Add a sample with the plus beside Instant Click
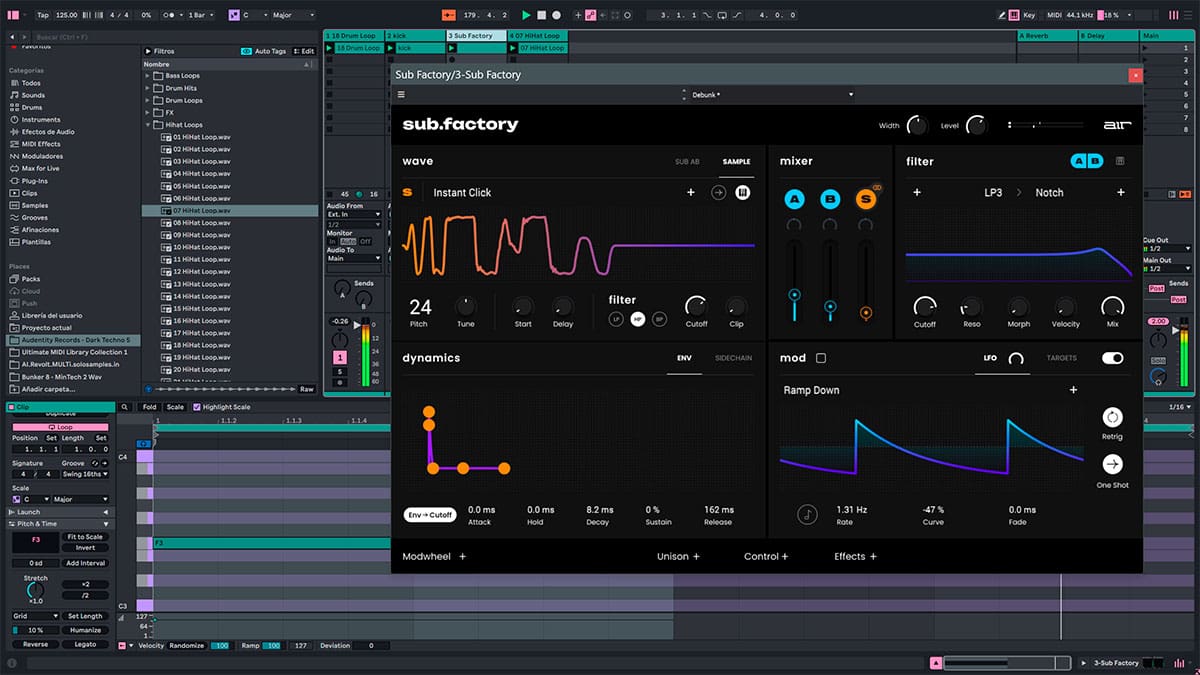1200x675 pixels. 690,192
